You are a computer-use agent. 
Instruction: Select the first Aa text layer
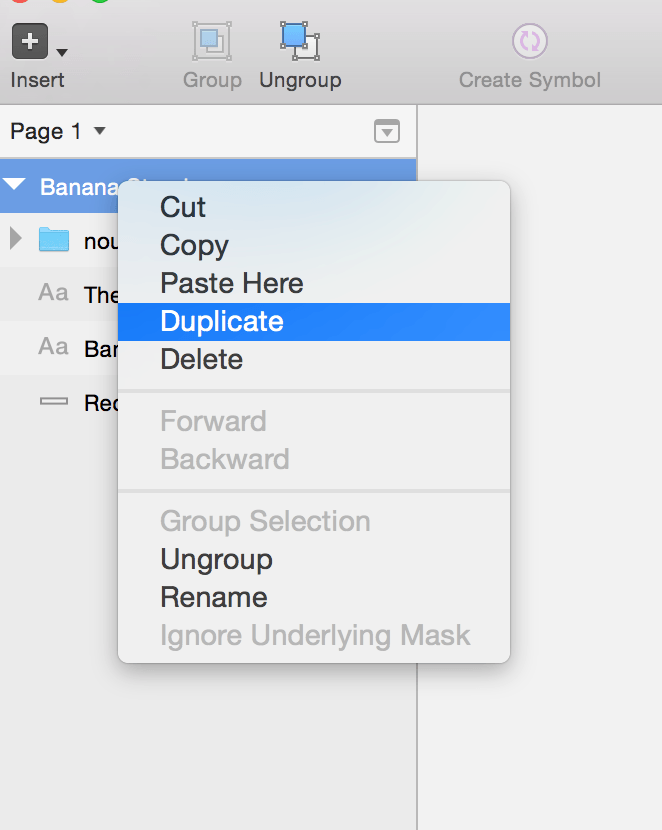click(x=53, y=293)
